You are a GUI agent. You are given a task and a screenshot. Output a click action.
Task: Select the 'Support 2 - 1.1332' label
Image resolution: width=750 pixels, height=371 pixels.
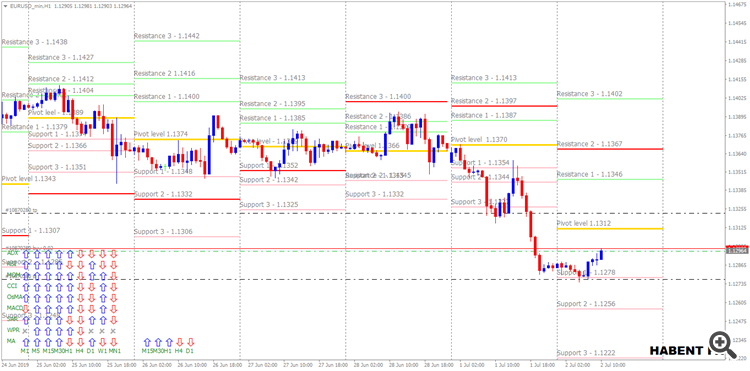tap(163, 194)
